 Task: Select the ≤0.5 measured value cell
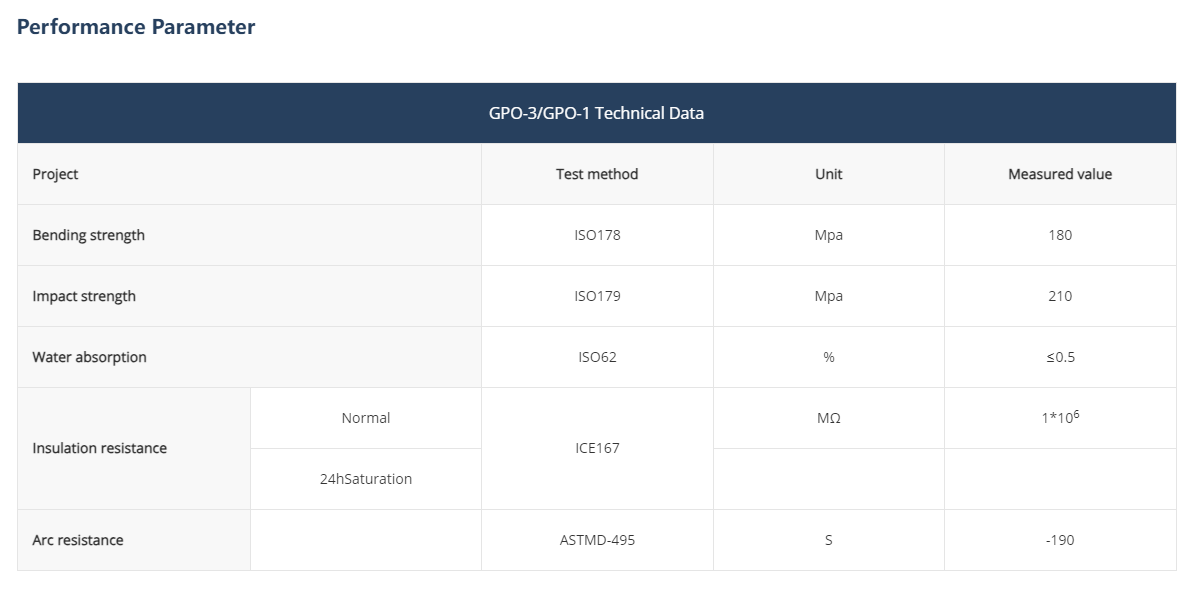click(1060, 357)
